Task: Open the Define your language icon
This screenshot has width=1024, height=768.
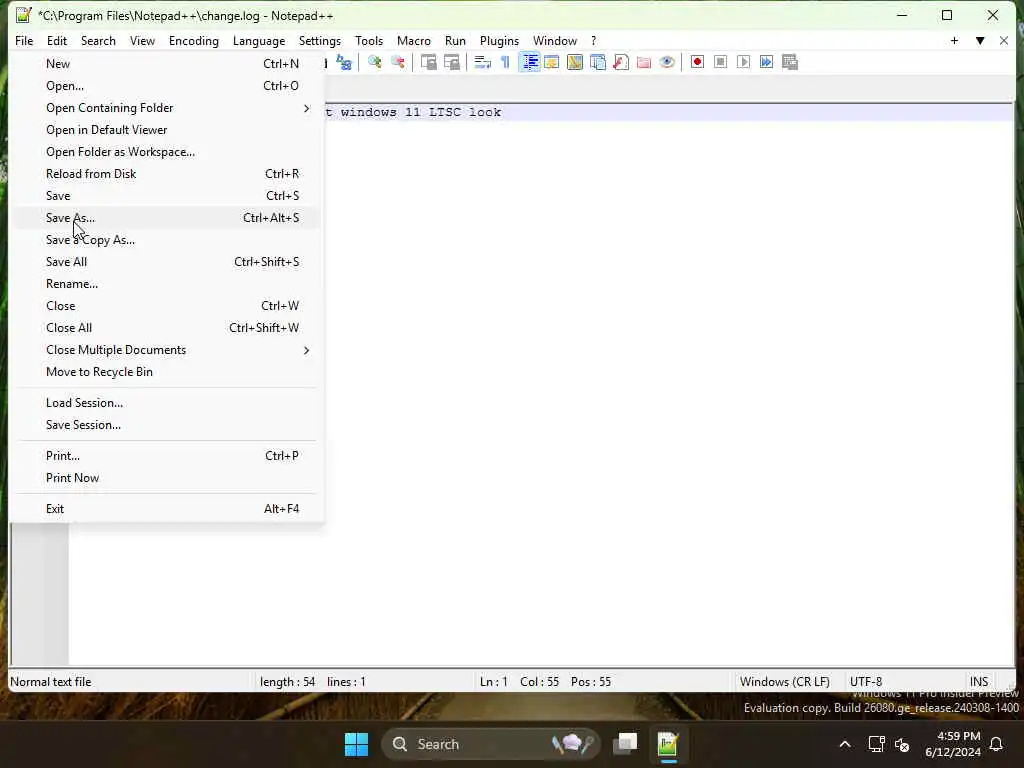Action: pos(552,62)
